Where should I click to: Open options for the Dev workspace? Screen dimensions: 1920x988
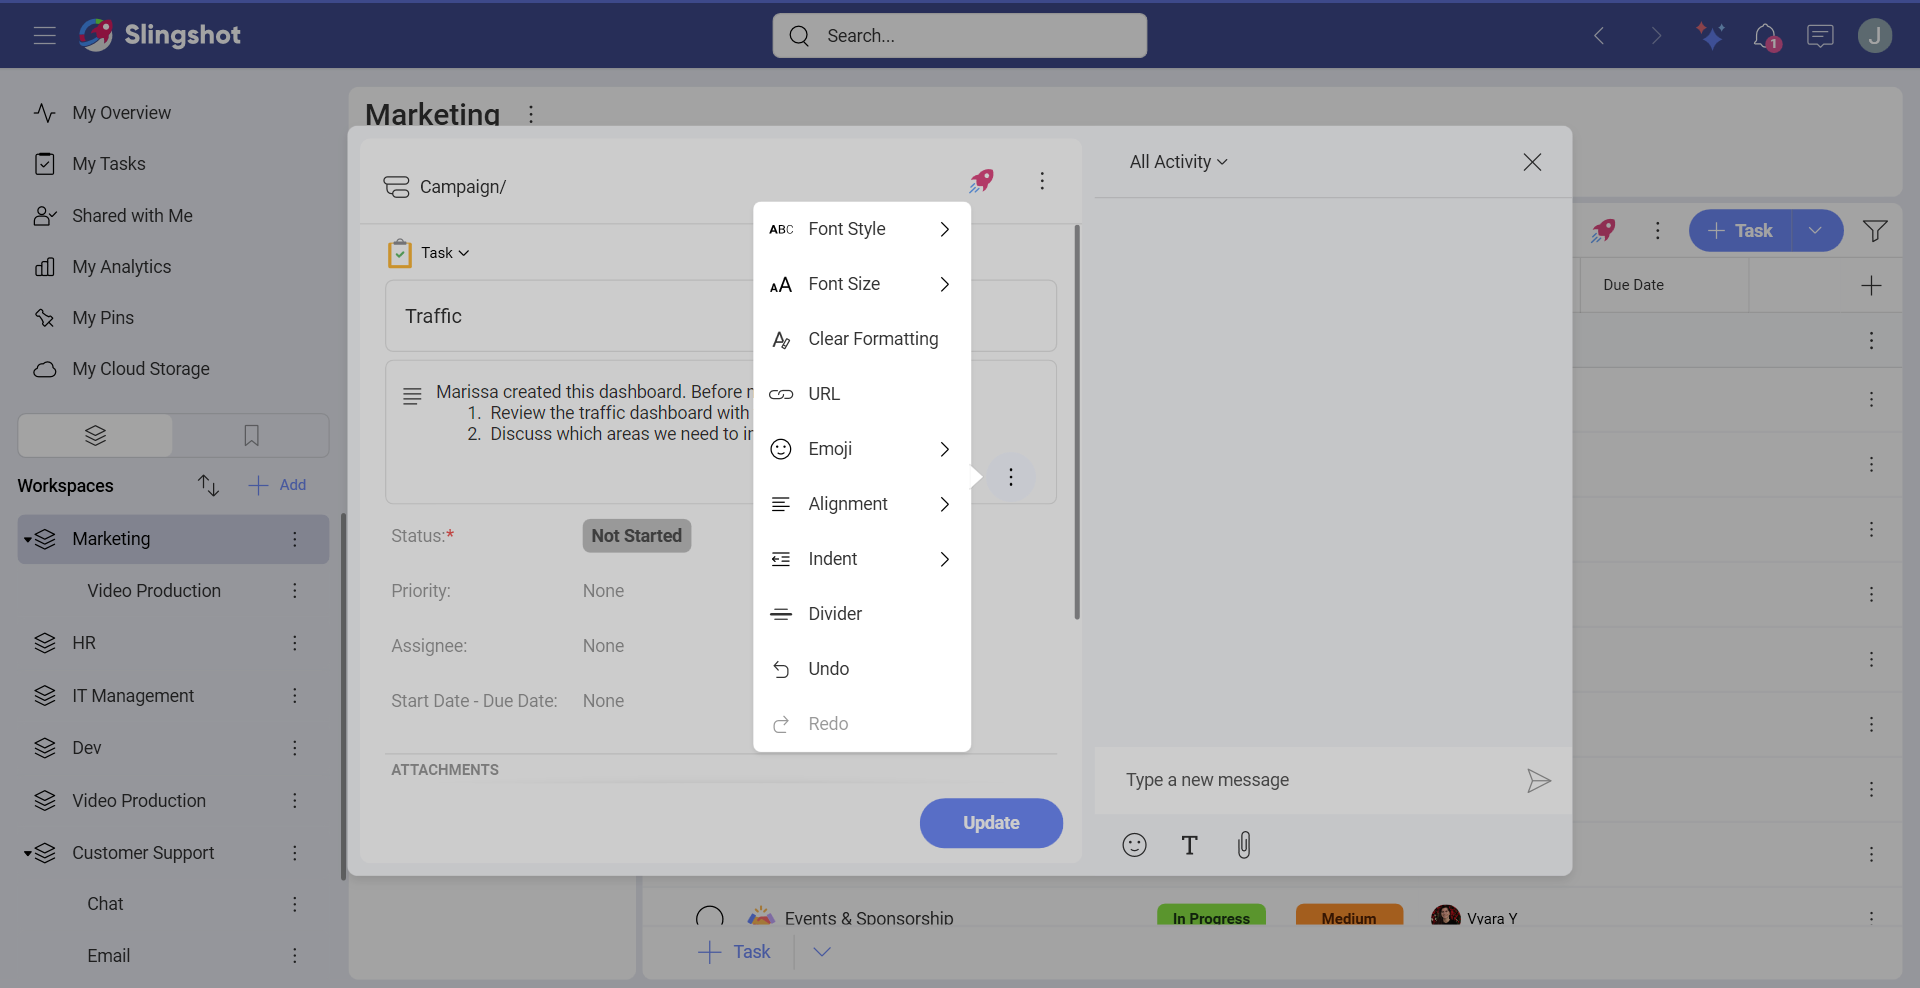295,748
